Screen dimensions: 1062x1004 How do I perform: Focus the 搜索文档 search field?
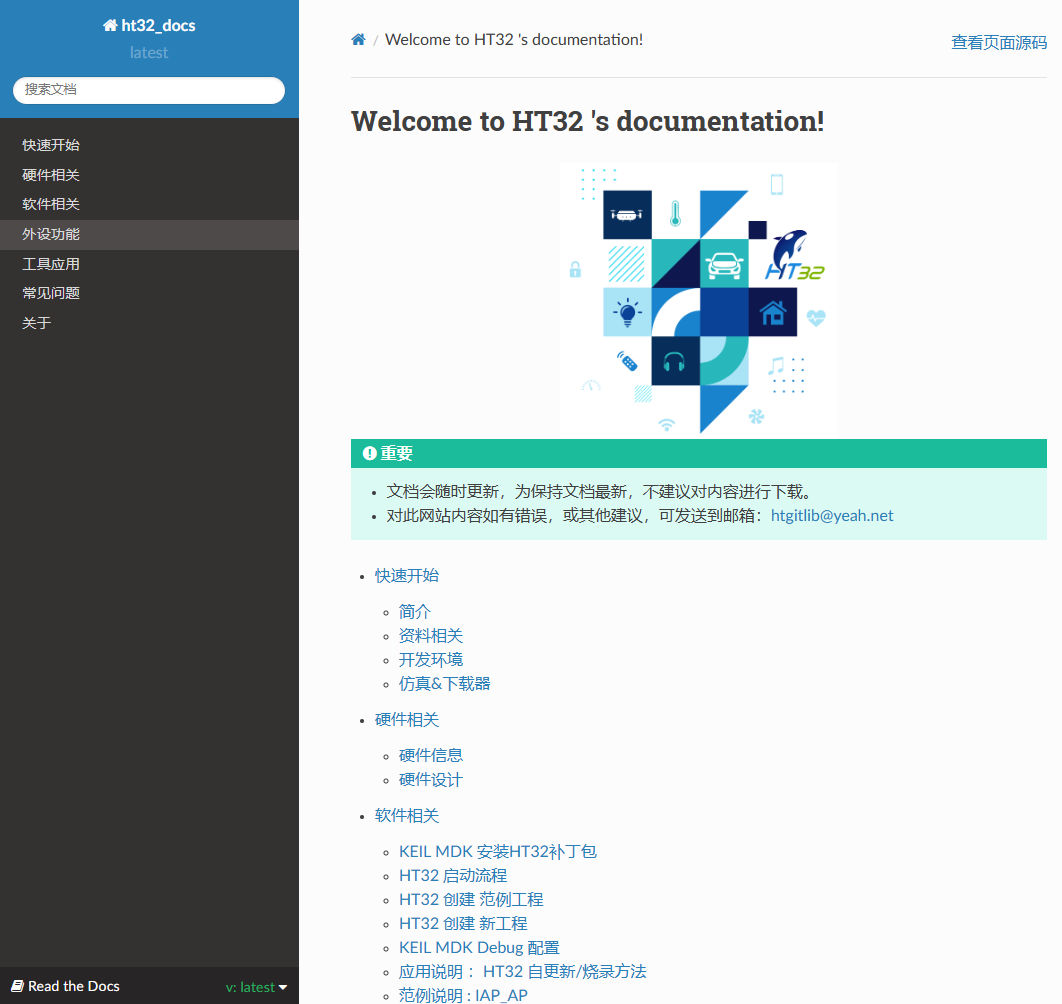click(149, 90)
